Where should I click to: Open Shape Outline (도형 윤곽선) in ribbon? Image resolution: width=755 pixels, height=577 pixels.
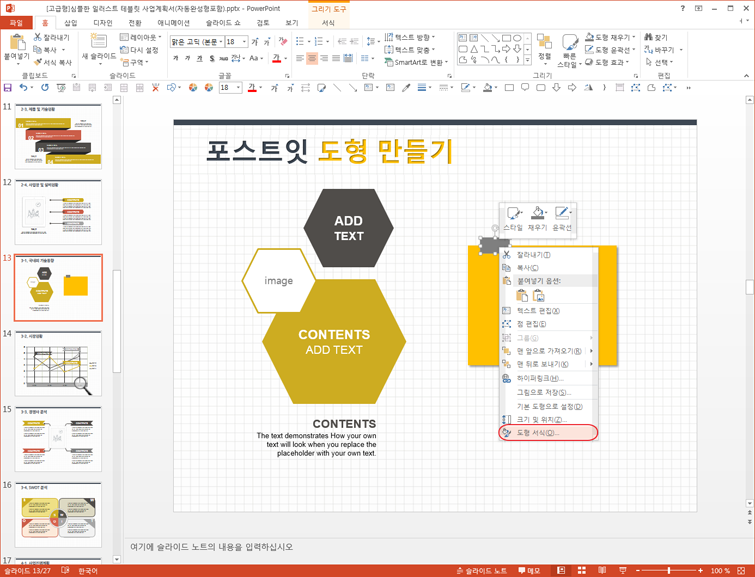610,50
